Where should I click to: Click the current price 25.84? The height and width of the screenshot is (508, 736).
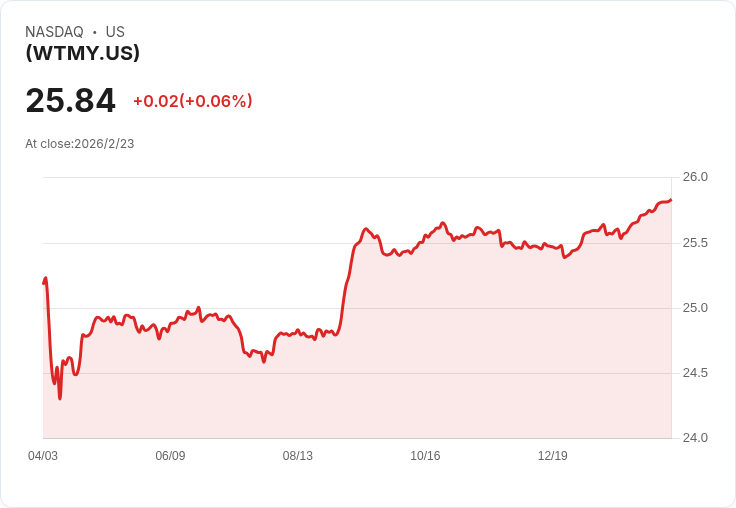(70, 101)
